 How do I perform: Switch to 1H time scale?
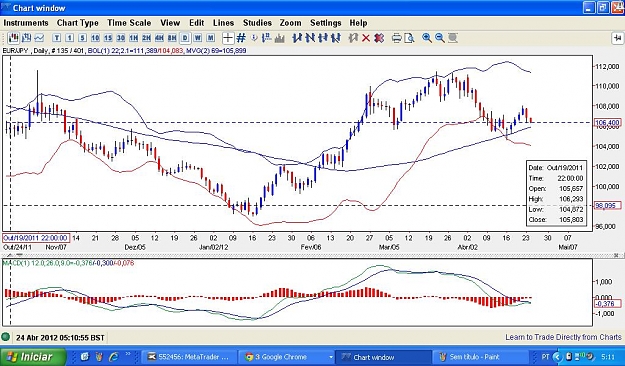pyautogui.click(x=134, y=38)
